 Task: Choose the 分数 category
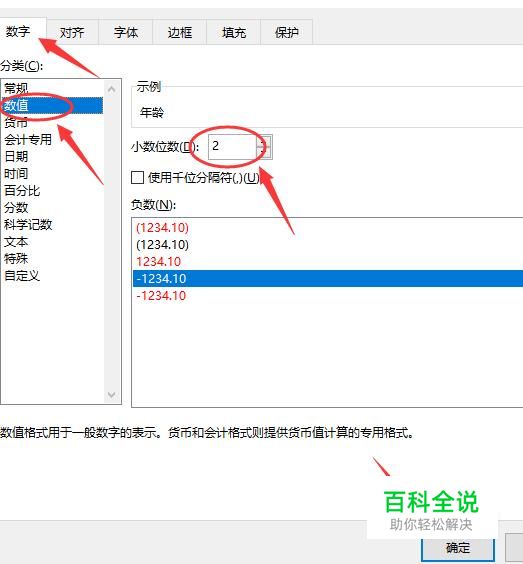tap(53, 208)
